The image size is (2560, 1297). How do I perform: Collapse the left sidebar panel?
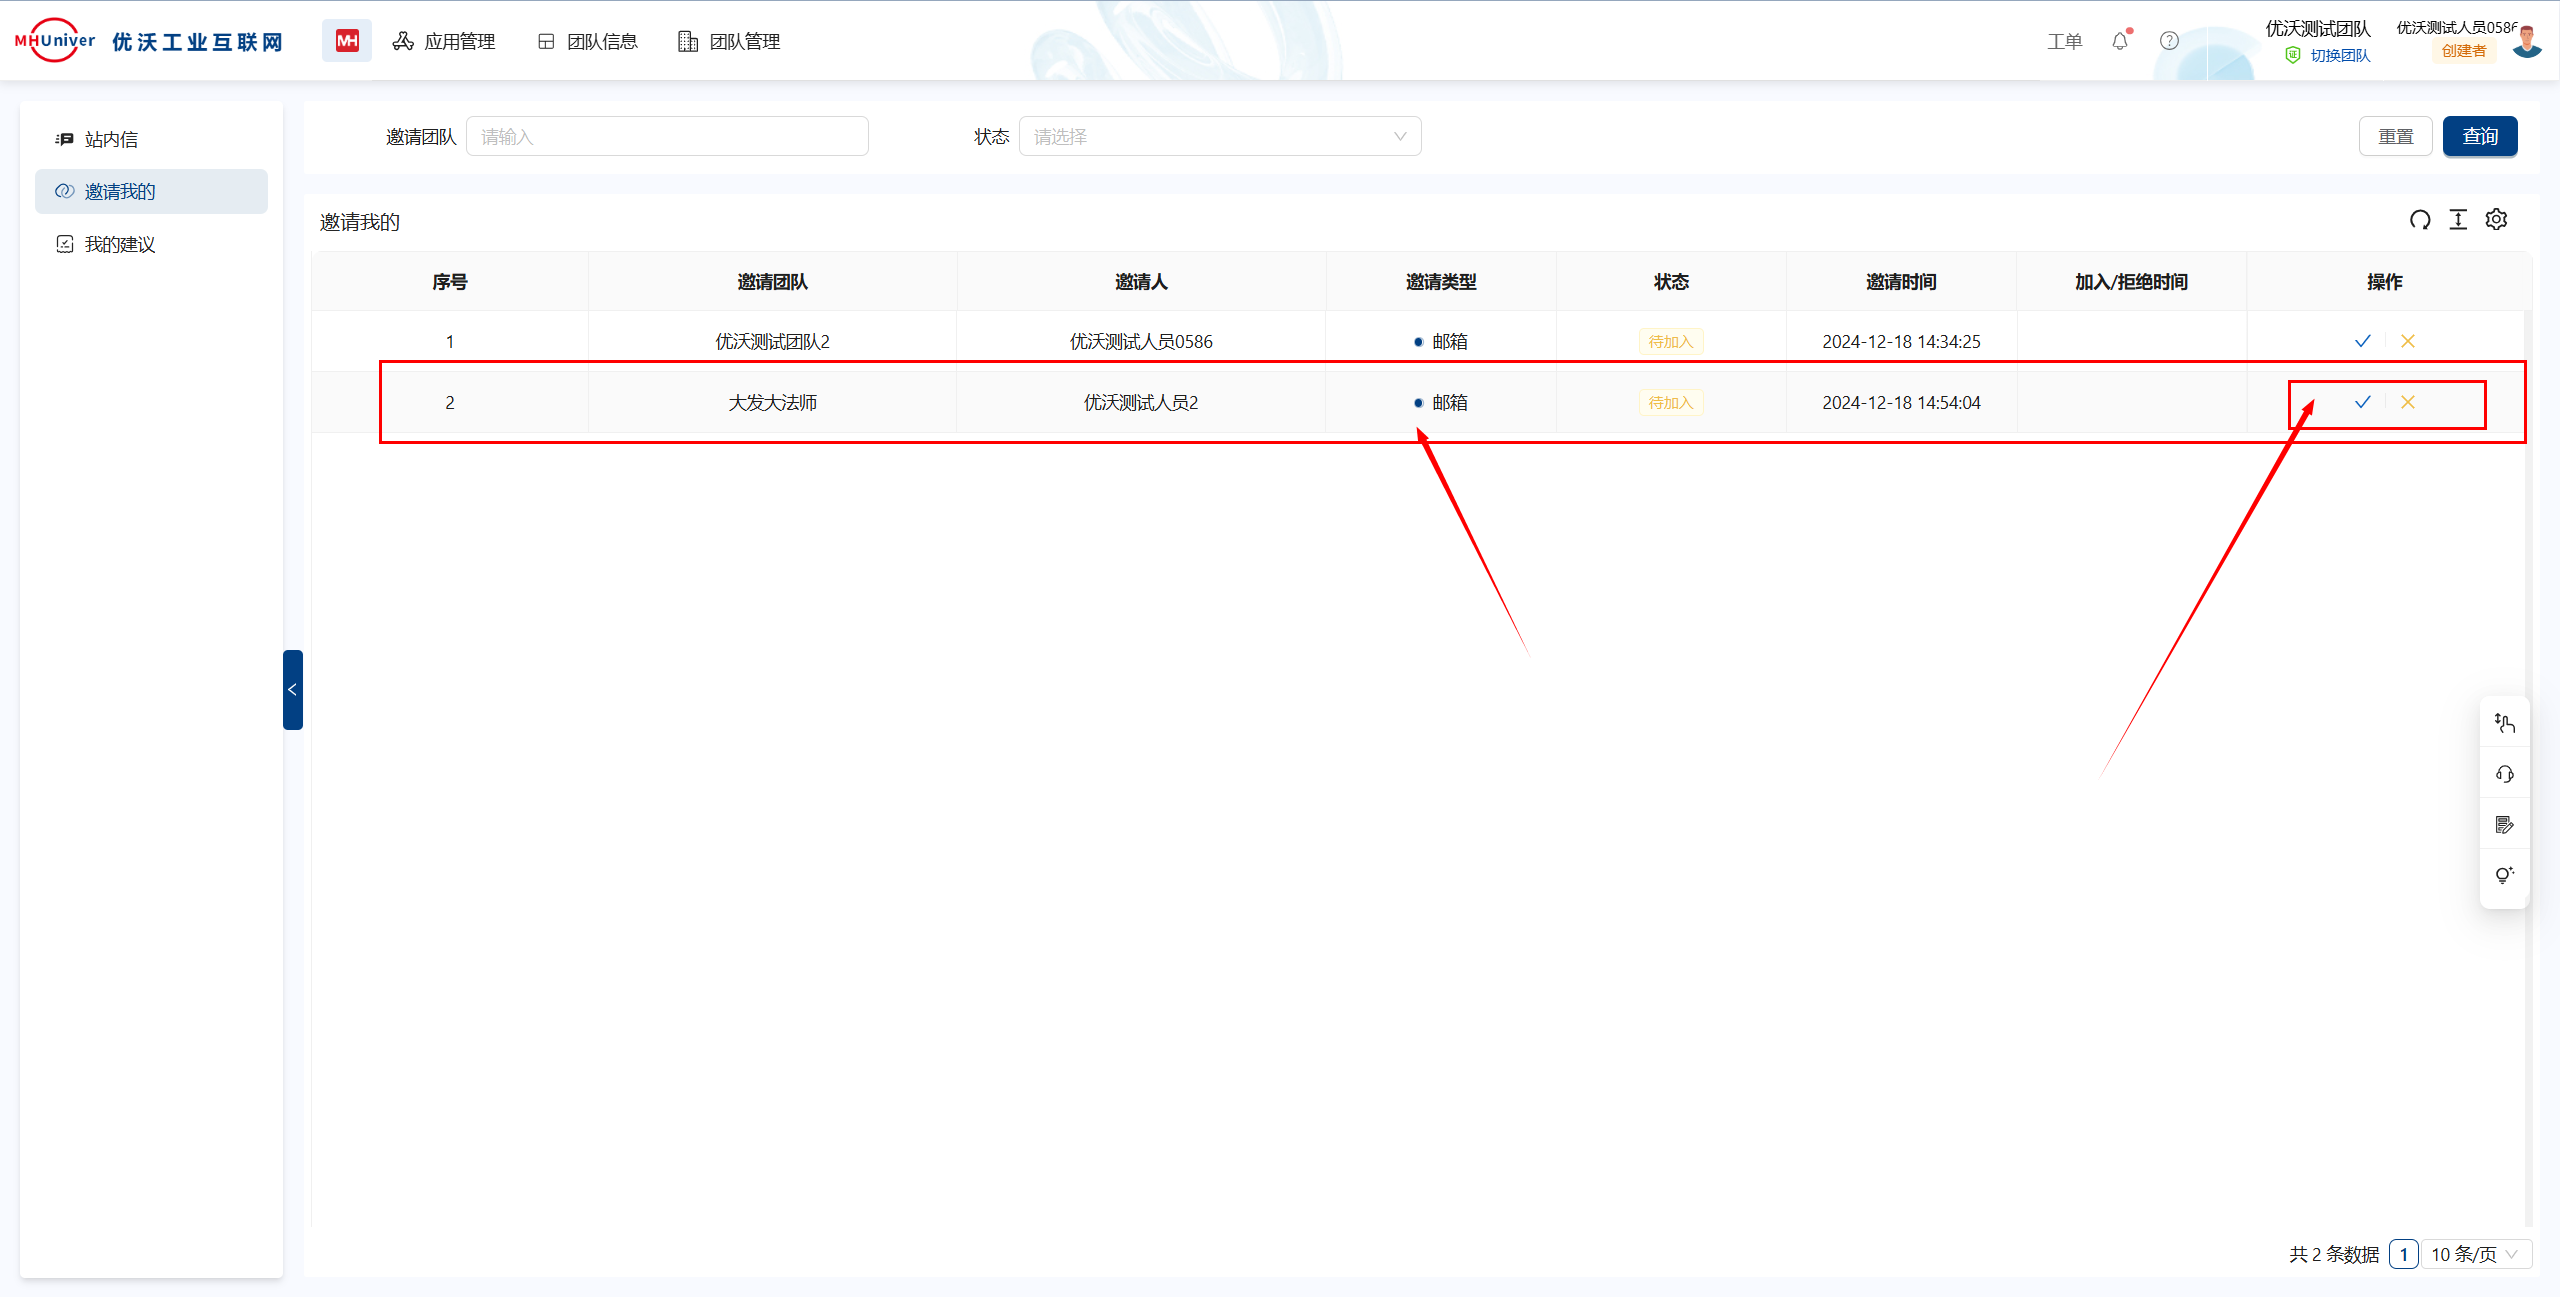pyautogui.click(x=292, y=690)
